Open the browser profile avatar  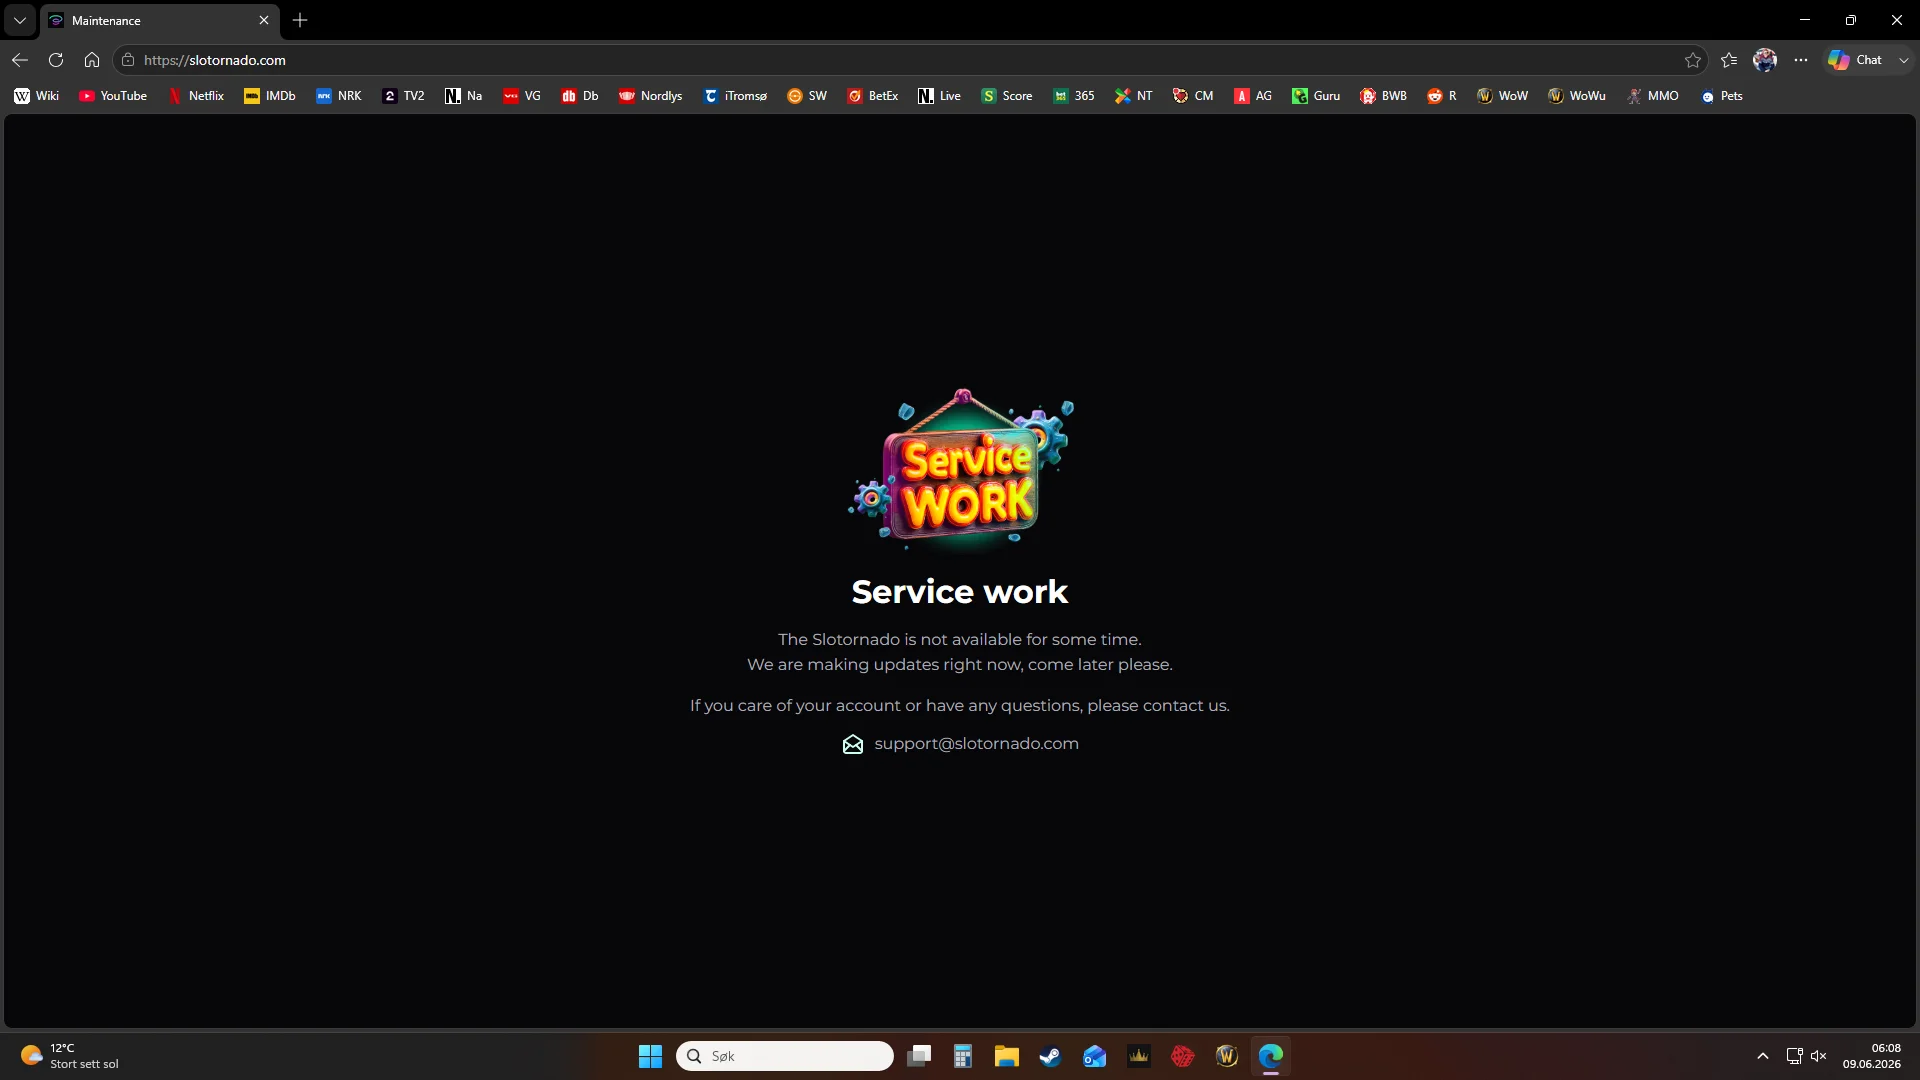[1765, 60]
